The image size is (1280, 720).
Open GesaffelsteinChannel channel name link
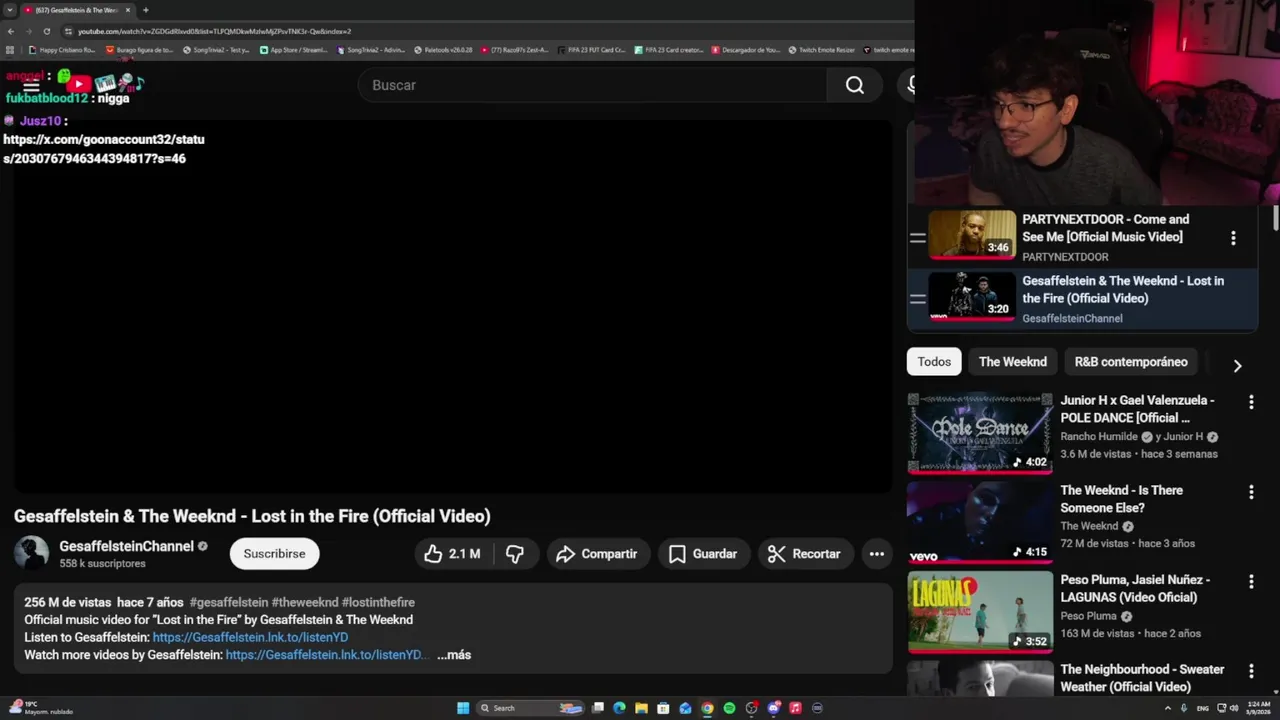point(126,546)
